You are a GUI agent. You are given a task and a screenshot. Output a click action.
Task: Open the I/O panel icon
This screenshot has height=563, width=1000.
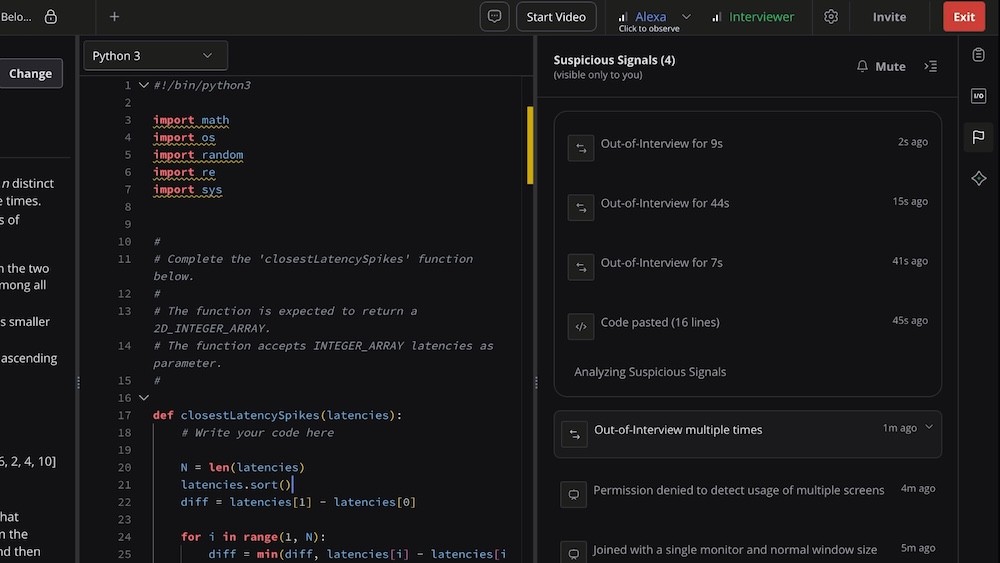click(x=978, y=96)
